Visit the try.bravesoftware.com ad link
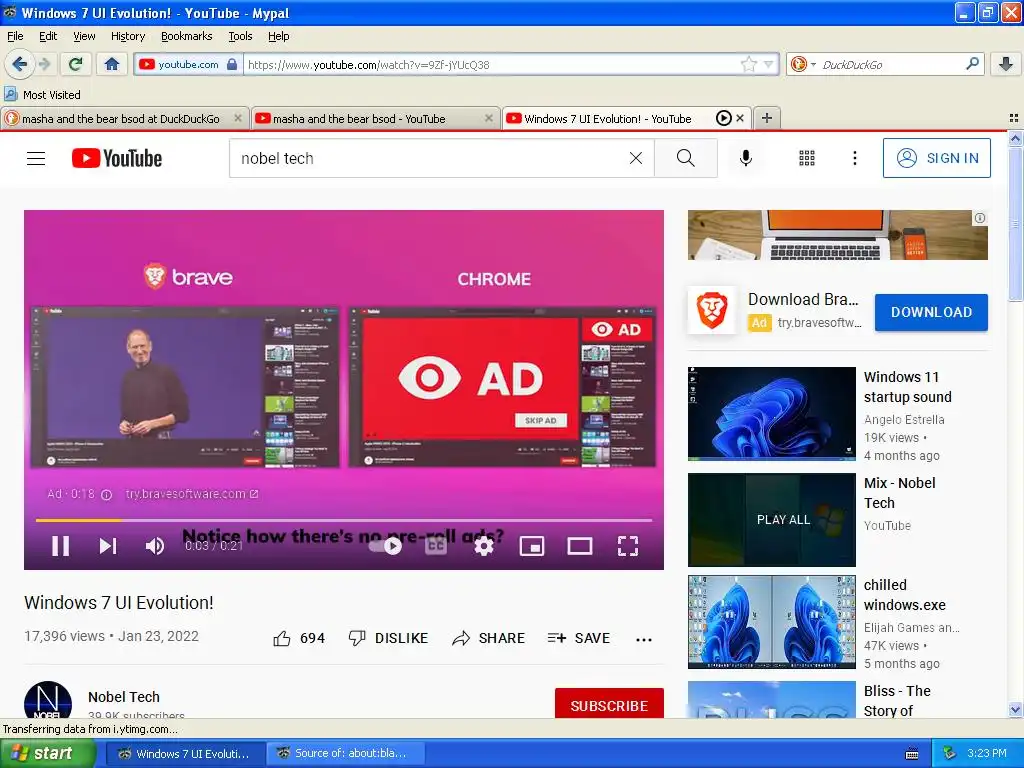The height and width of the screenshot is (768, 1024). [191, 494]
